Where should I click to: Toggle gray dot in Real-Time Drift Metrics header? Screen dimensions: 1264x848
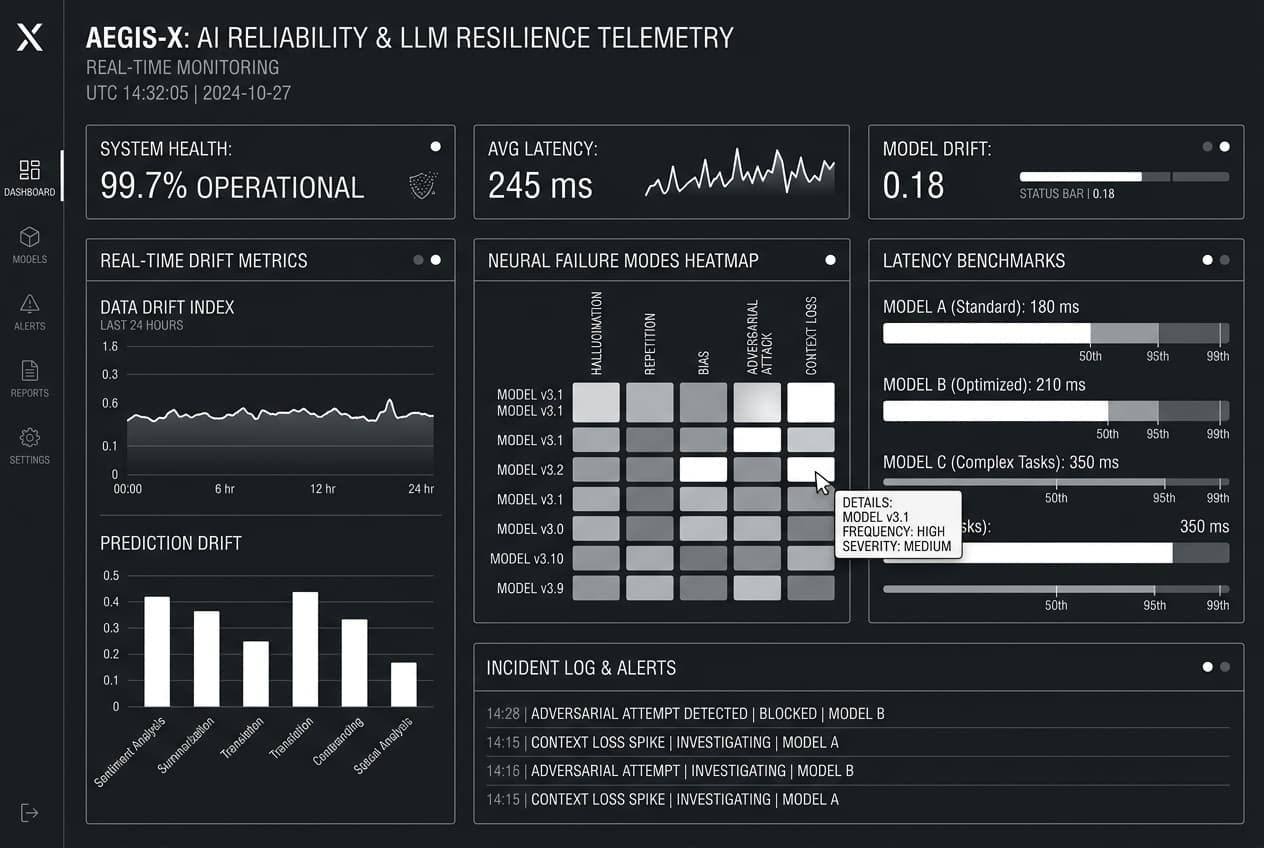point(418,260)
